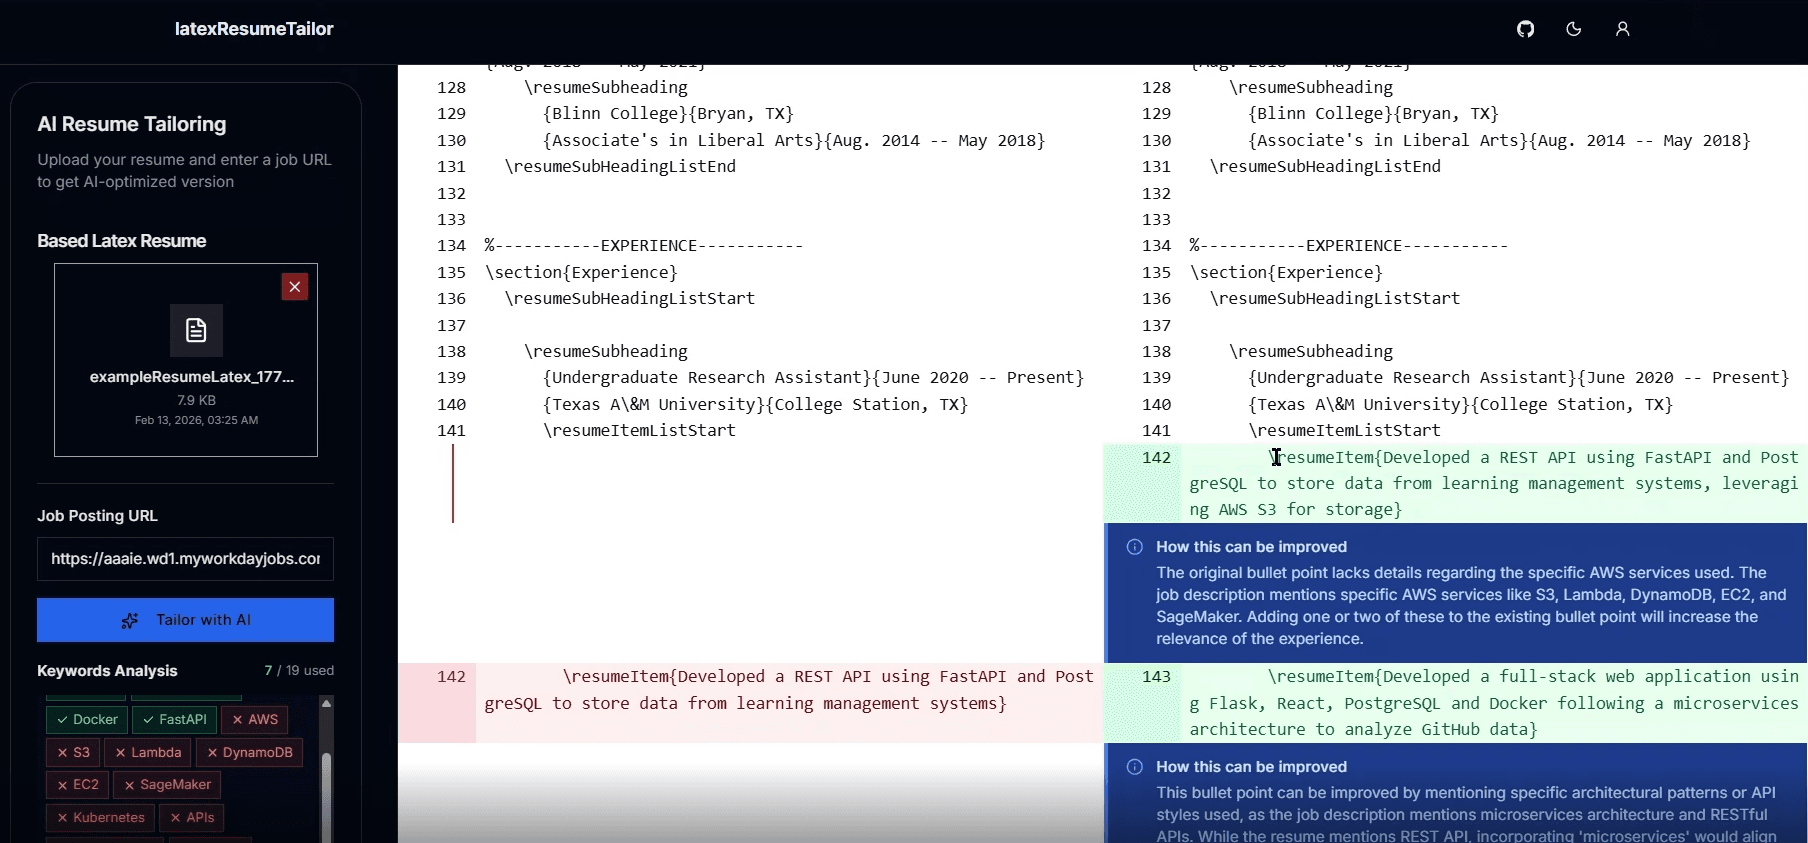The image size is (1808, 843).
Task: Click the 7.9 KB file size
Action: tap(196, 400)
